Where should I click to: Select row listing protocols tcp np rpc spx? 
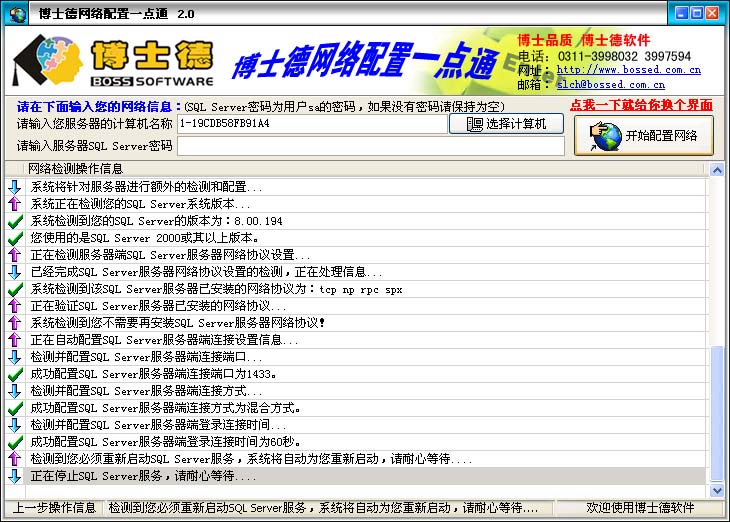216,289
